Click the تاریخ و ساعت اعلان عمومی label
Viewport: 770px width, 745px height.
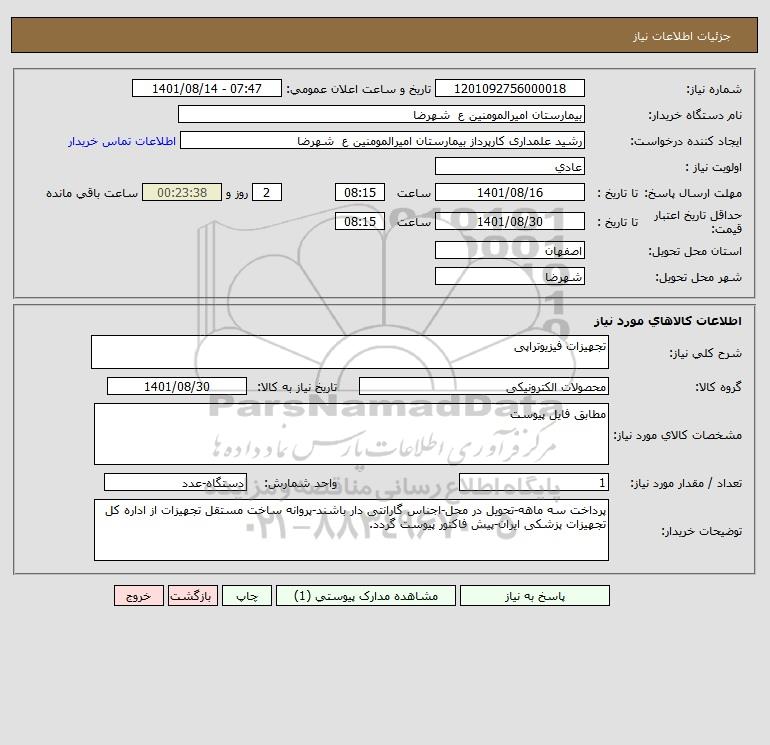point(359,89)
